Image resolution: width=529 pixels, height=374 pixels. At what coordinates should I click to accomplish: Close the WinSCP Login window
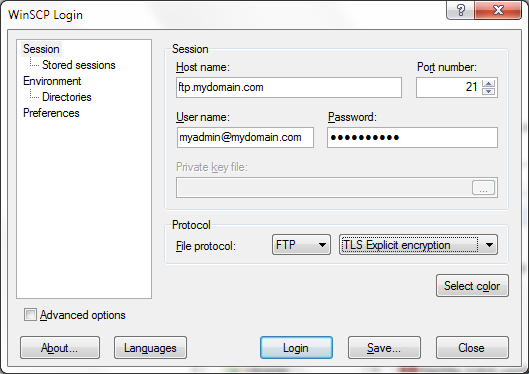[x=498, y=10]
